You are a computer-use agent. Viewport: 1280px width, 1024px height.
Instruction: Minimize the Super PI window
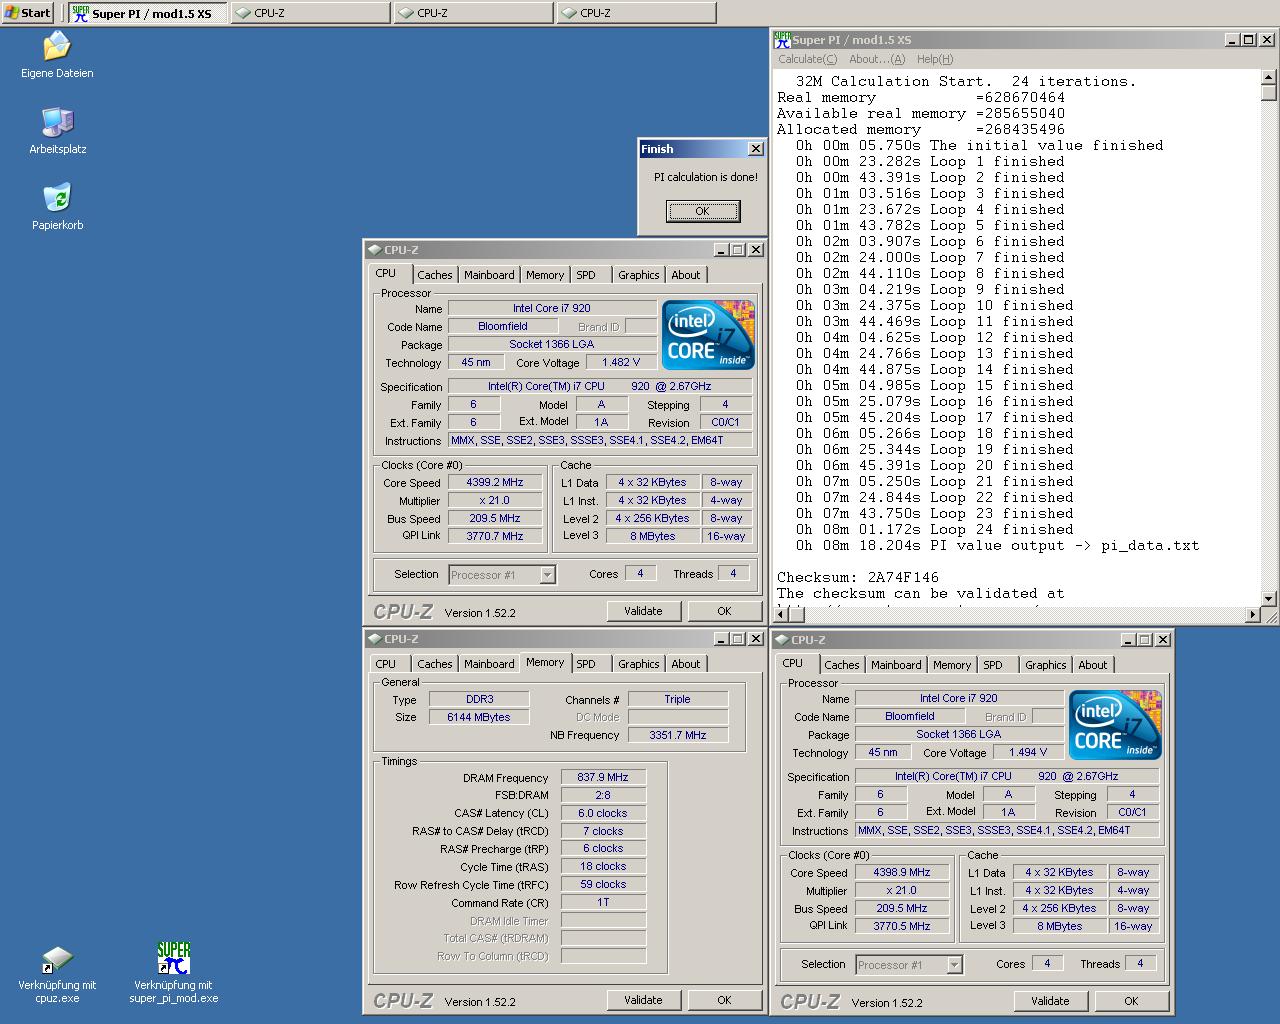[1233, 40]
